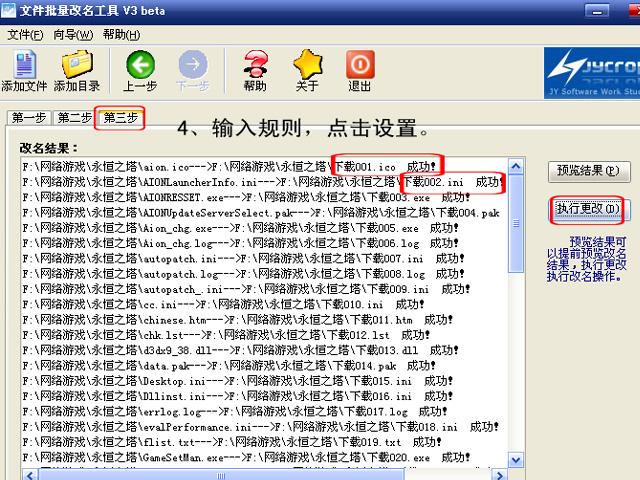
Task: Select the cc.ini result row
Action: coord(224,304)
